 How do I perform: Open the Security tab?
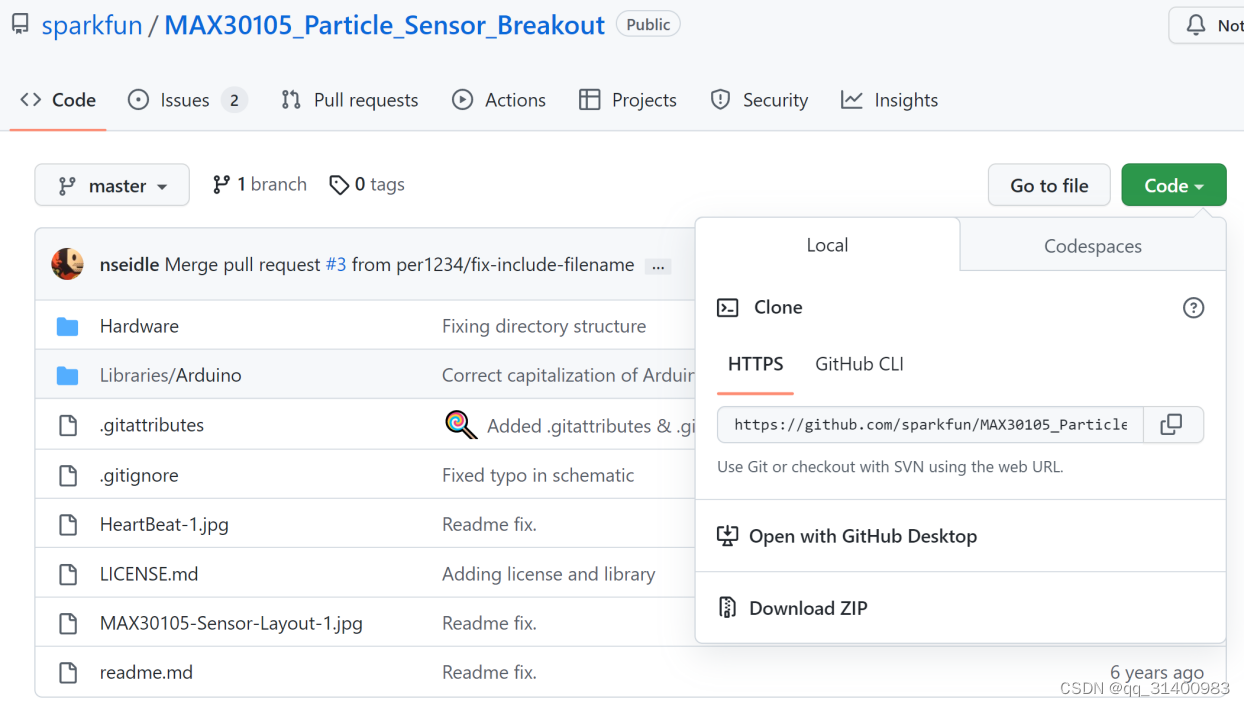[x=759, y=100]
